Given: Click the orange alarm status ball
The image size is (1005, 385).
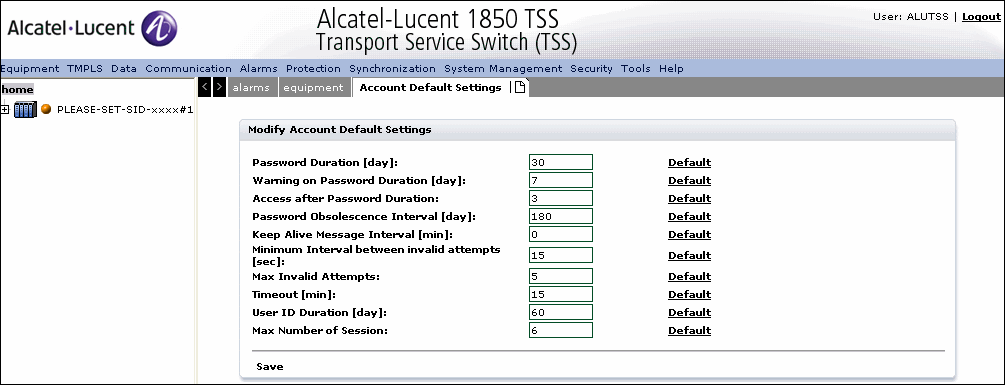Looking at the screenshot, I should 46,109.
